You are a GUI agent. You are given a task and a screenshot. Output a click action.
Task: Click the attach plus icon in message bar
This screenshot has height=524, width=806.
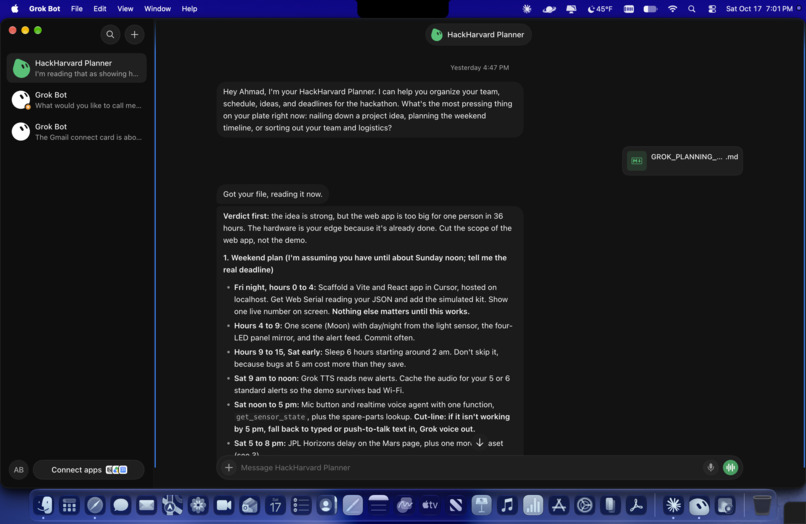point(229,467)
